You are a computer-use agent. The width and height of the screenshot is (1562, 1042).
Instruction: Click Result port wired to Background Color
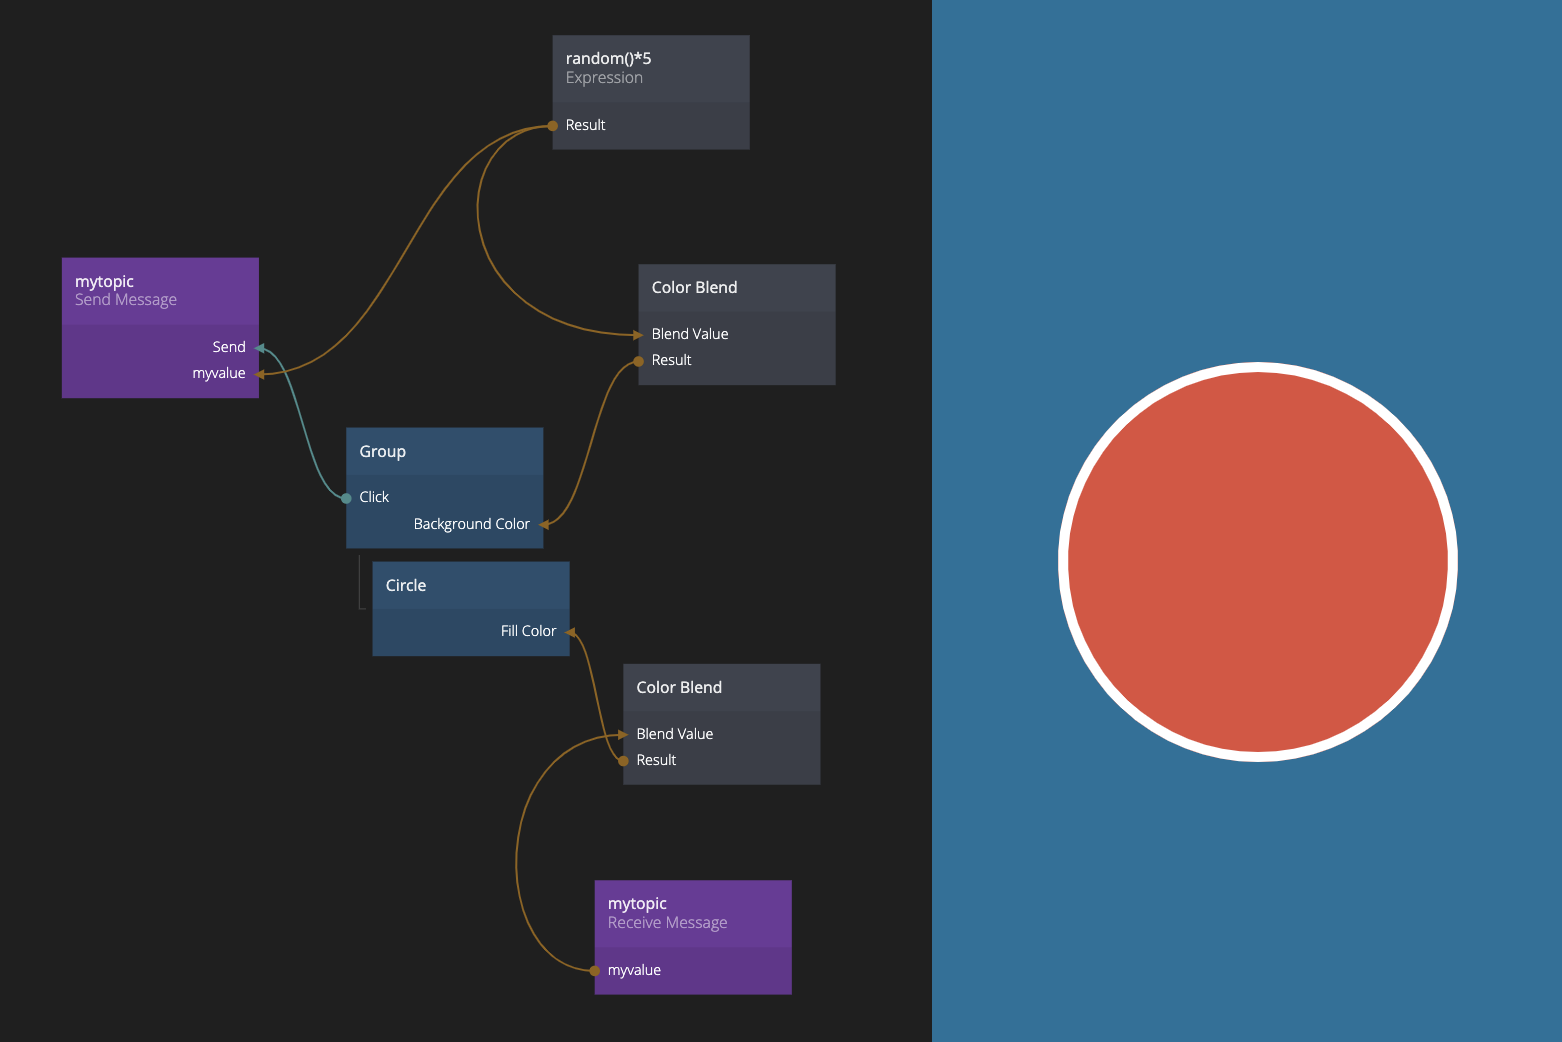point(639,361)
